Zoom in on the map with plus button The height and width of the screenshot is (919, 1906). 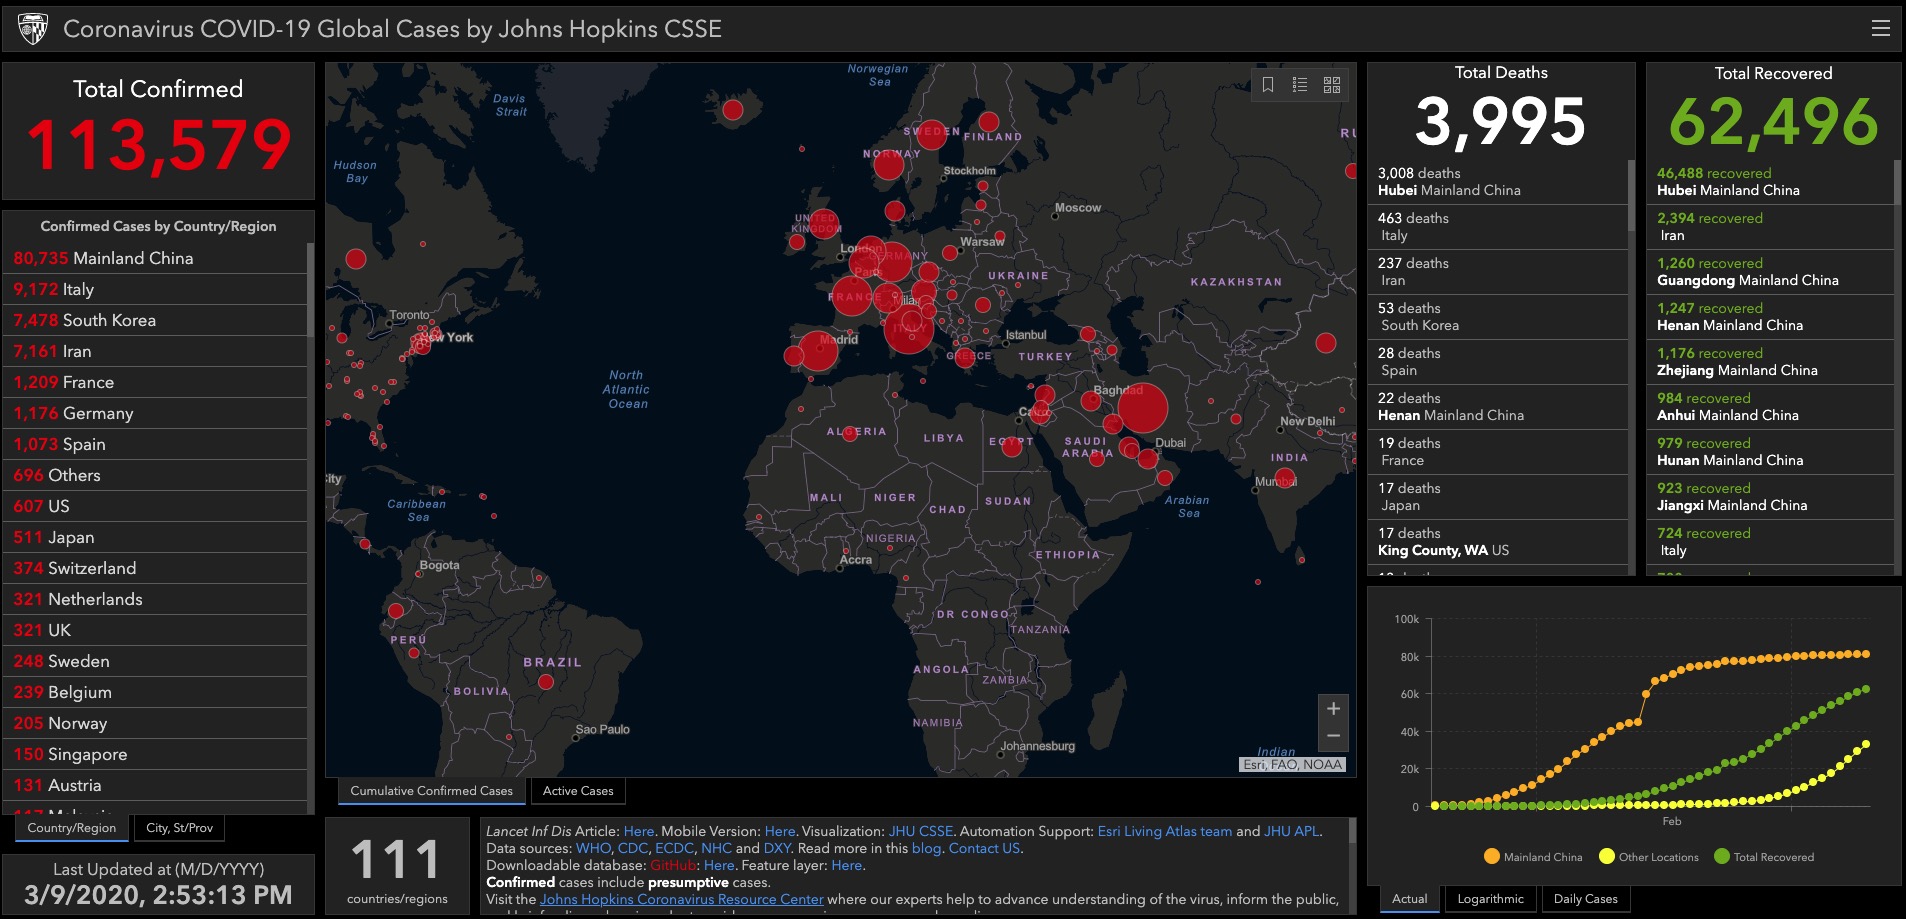pos(1333,708)
